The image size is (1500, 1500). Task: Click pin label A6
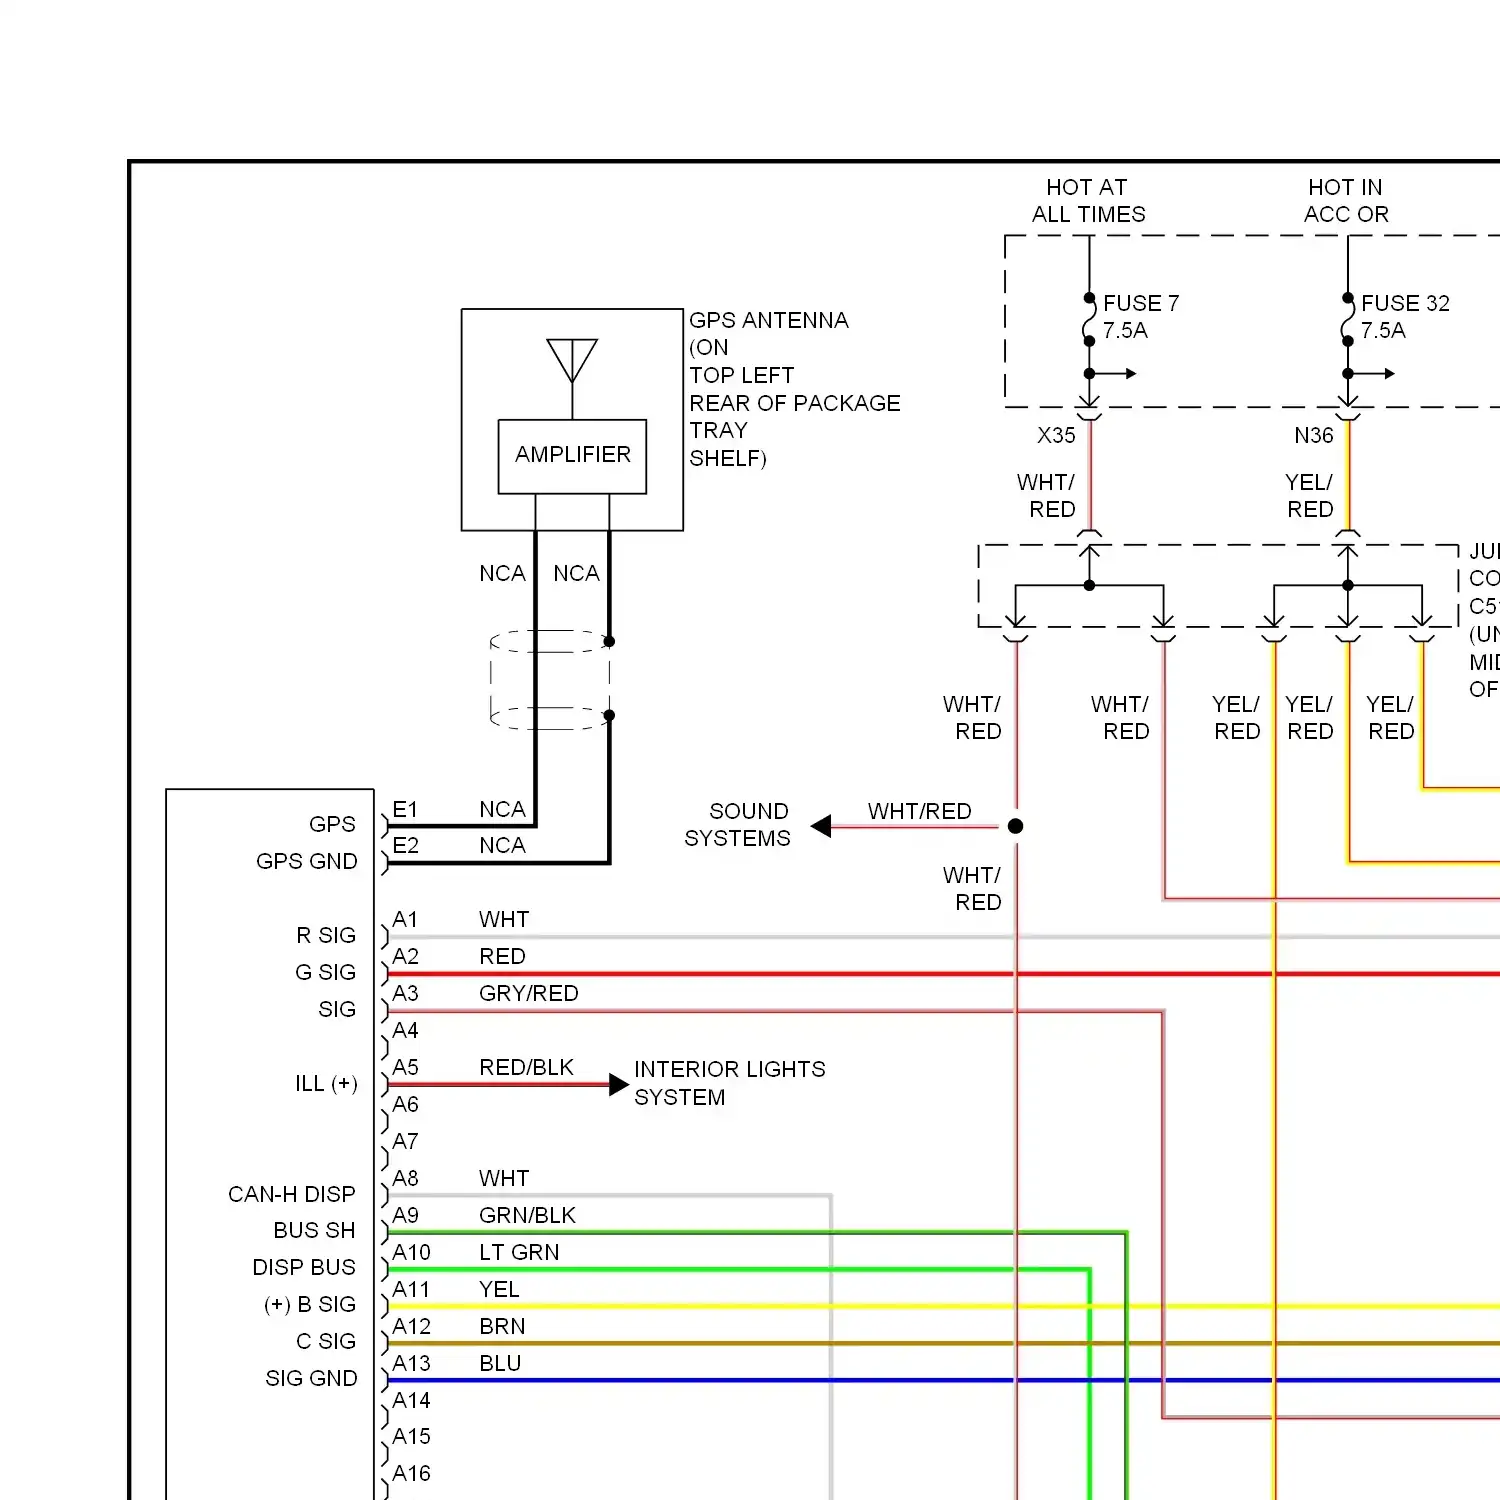click(x=405, y=1105)
